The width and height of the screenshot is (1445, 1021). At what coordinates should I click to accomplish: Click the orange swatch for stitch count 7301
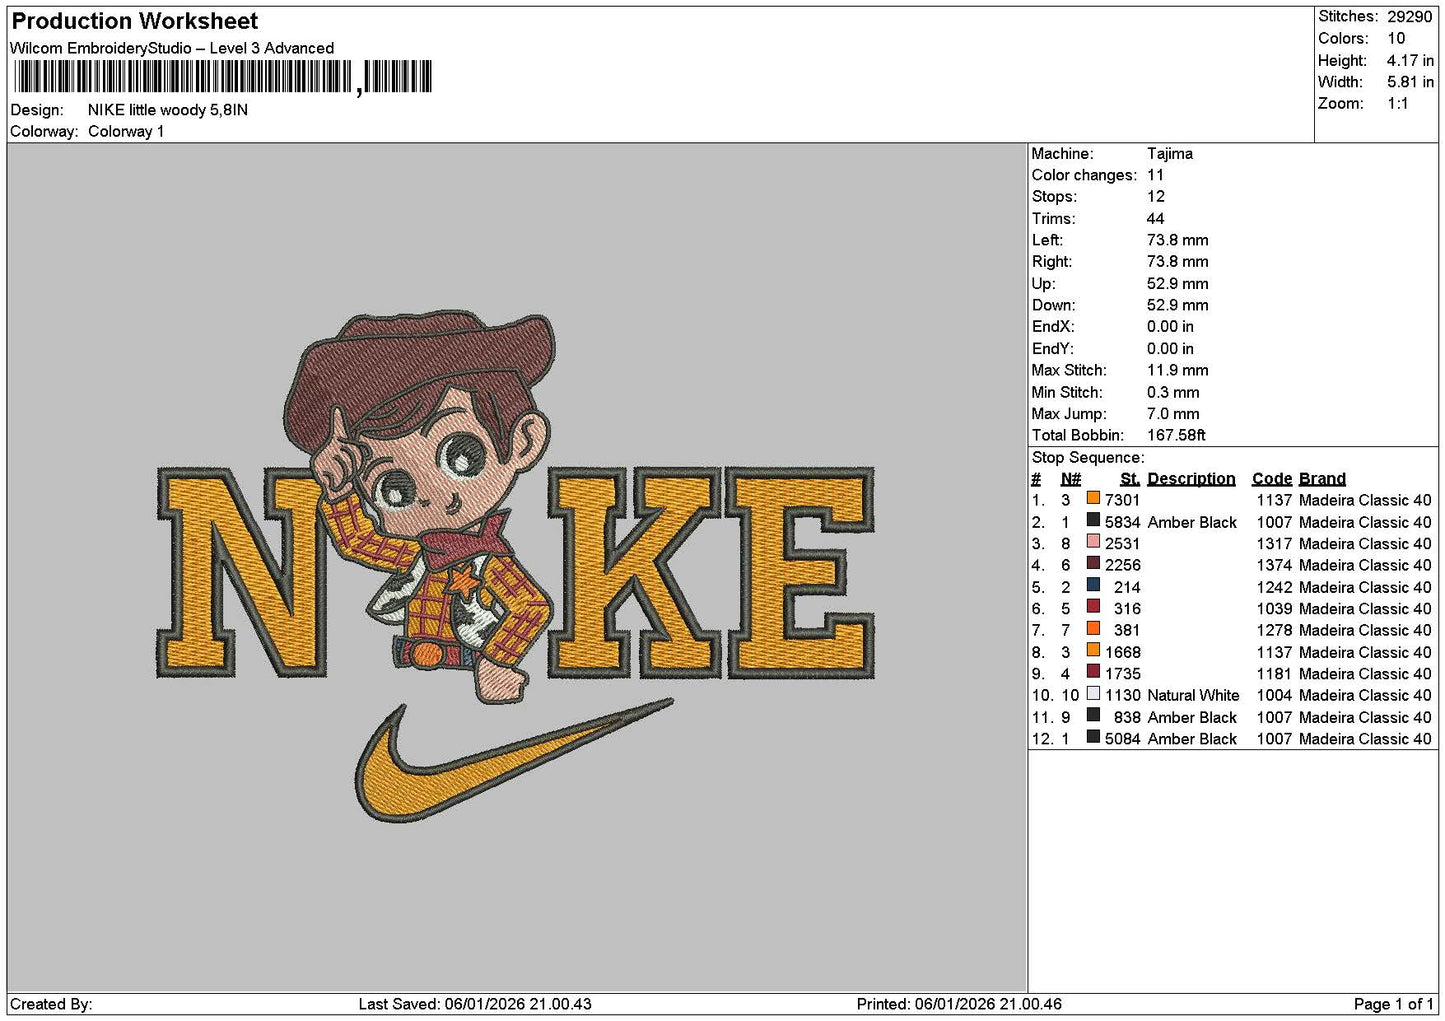[x=1093, y=499]
